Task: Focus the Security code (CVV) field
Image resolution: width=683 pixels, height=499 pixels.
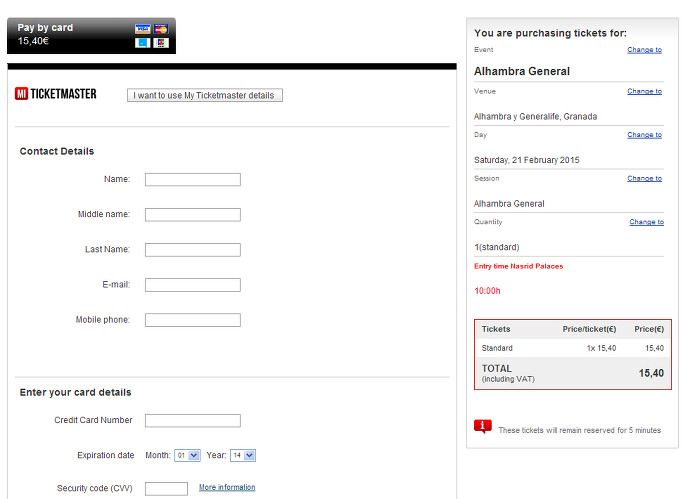Action: click(x=166, y=489)
